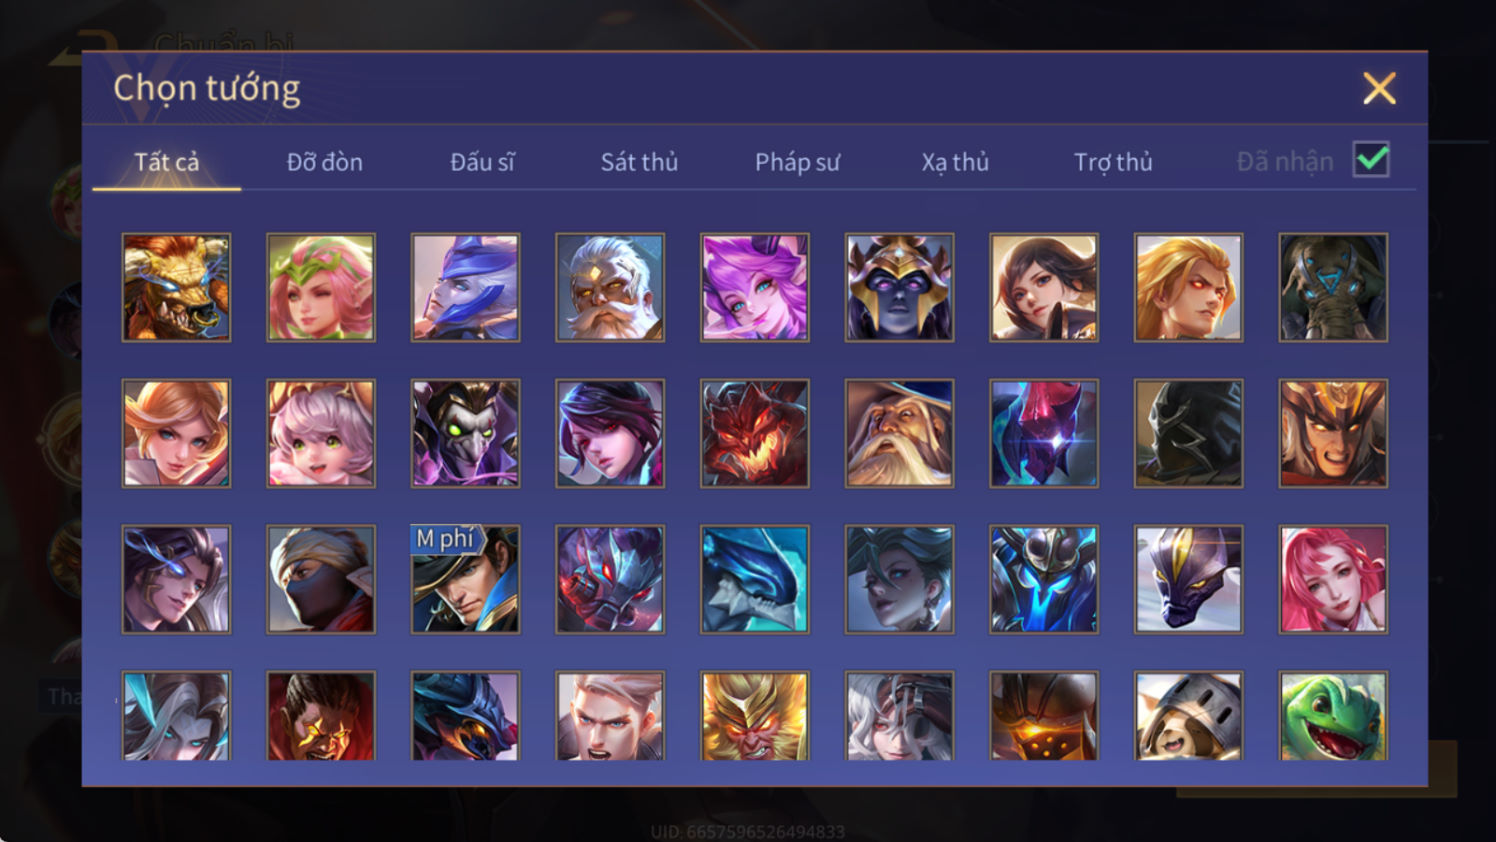
Task: Go to the Trợ thủ tab
Action: tap(1113, 162)
